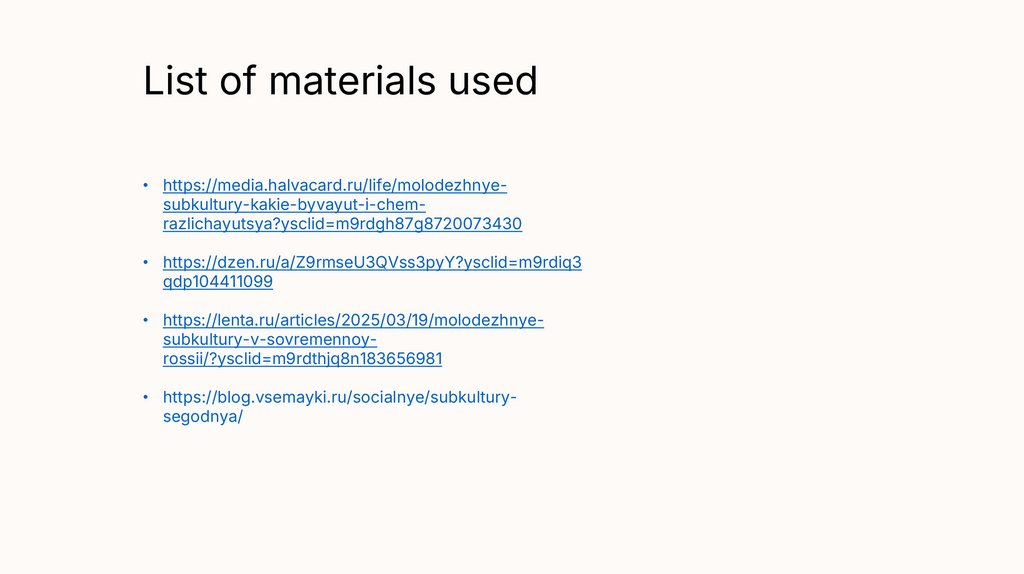Click the 'qdp104411099' link line
Image resolution: width=1024 pixels, height=574 pixels.
pos(217,282)
